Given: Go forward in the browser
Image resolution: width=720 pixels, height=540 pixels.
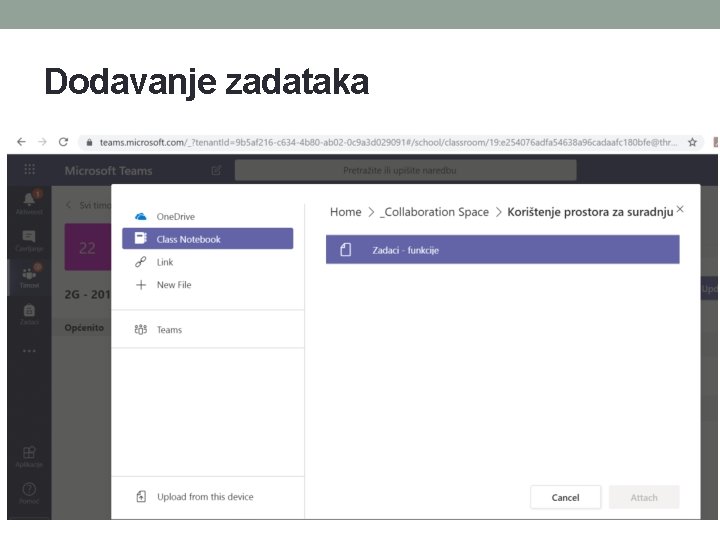Looking at the screenshot, I should coord(42,142).
